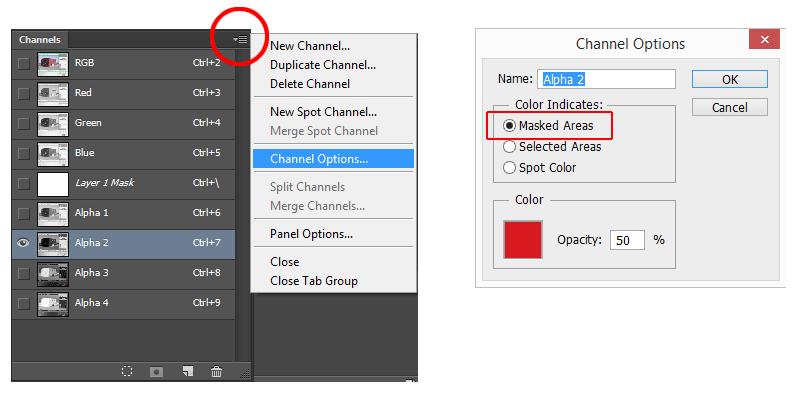Focus the Opacity percentage field
Screen dimensions: 794x396
(627, 240)
